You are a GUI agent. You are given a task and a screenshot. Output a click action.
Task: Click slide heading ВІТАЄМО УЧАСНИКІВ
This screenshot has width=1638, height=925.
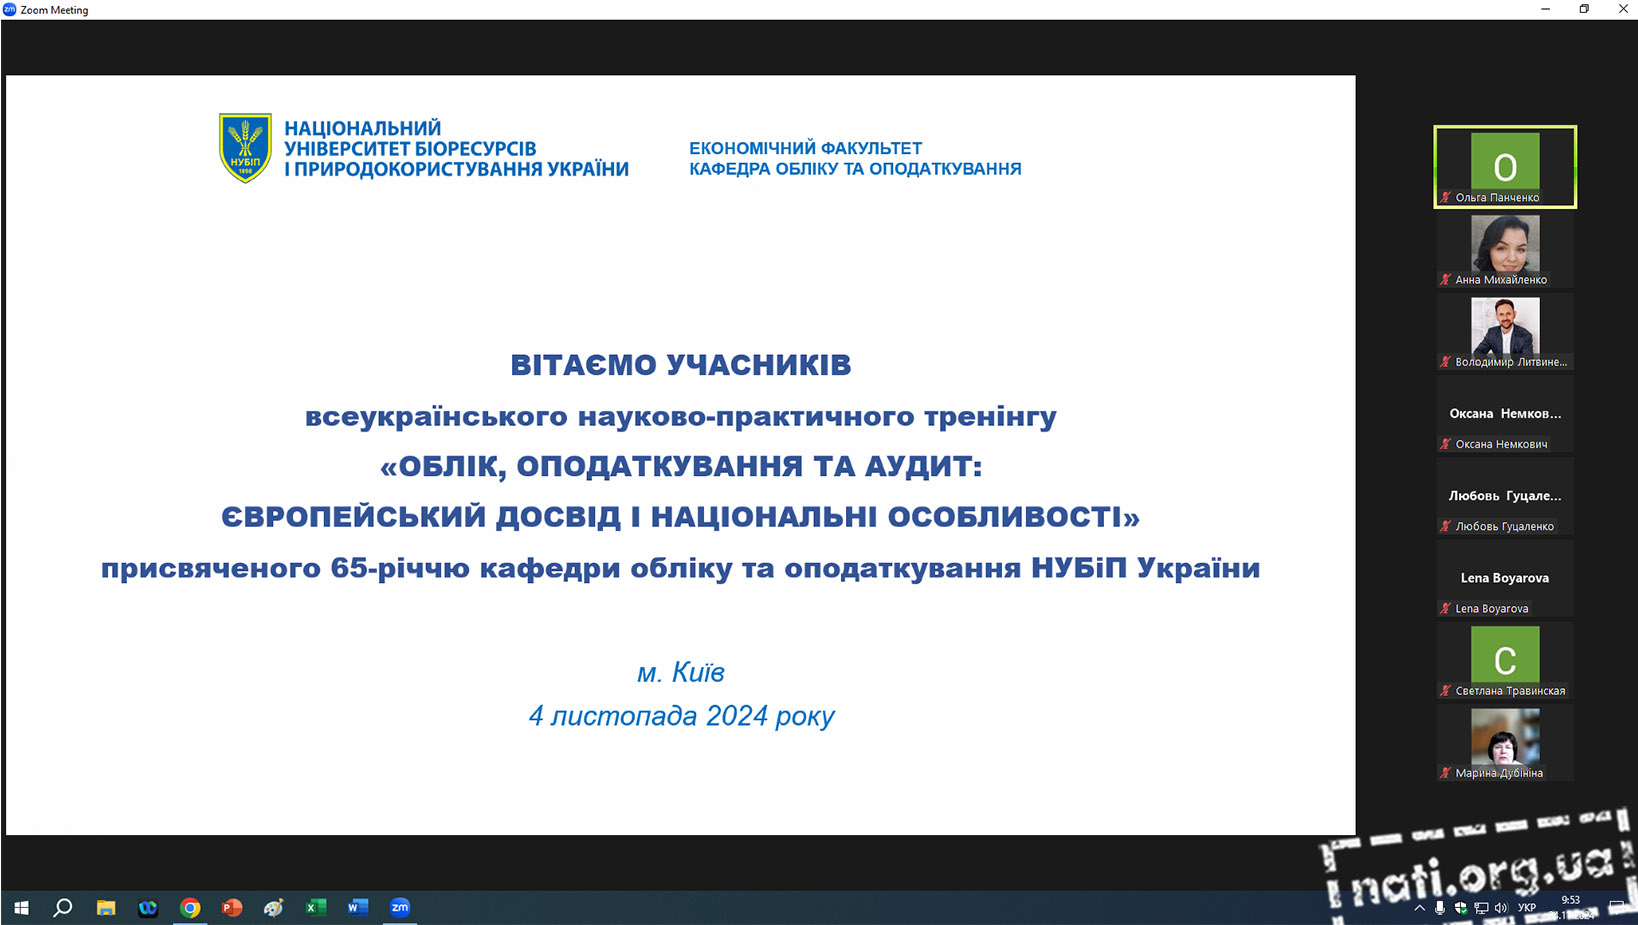[x=680, y=365]
